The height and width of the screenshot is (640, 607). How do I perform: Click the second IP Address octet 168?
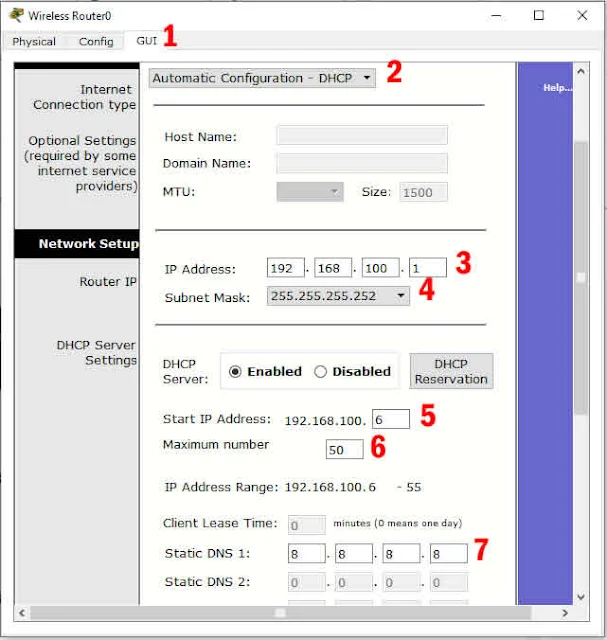333,268
